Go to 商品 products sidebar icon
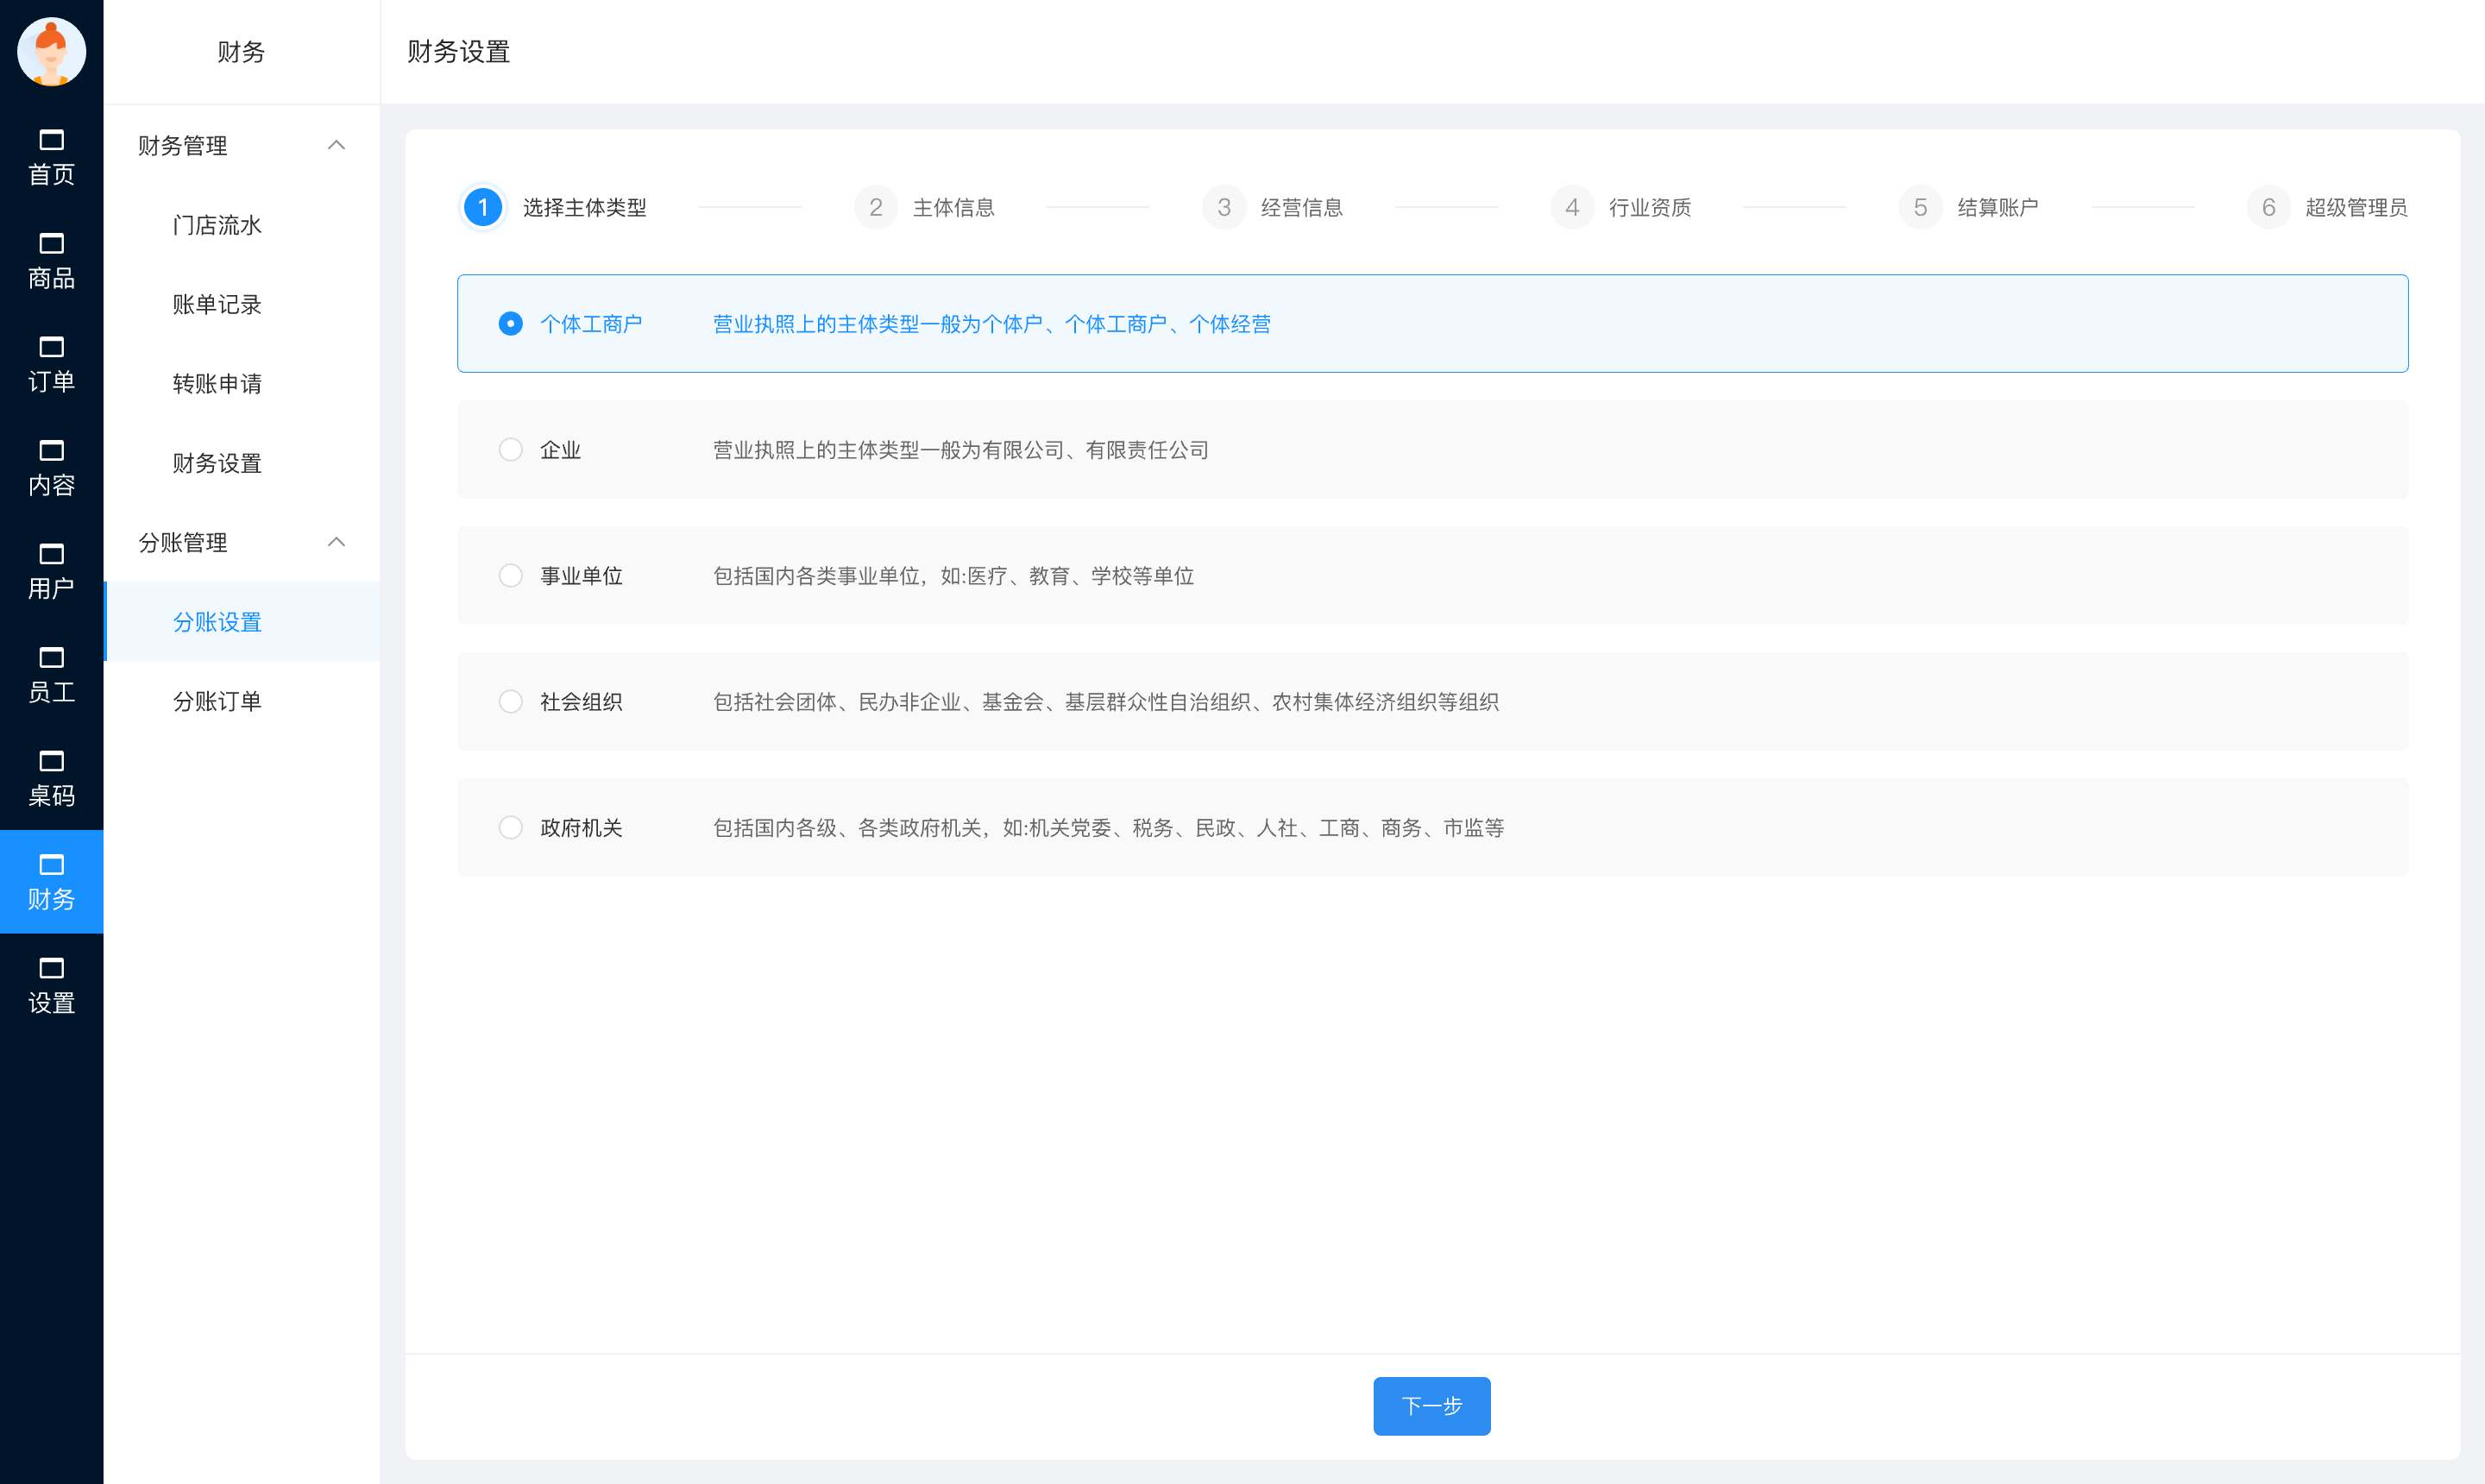Viewport: 2485px width, 1484px height. pyautogui.click(x=51, y=260)
